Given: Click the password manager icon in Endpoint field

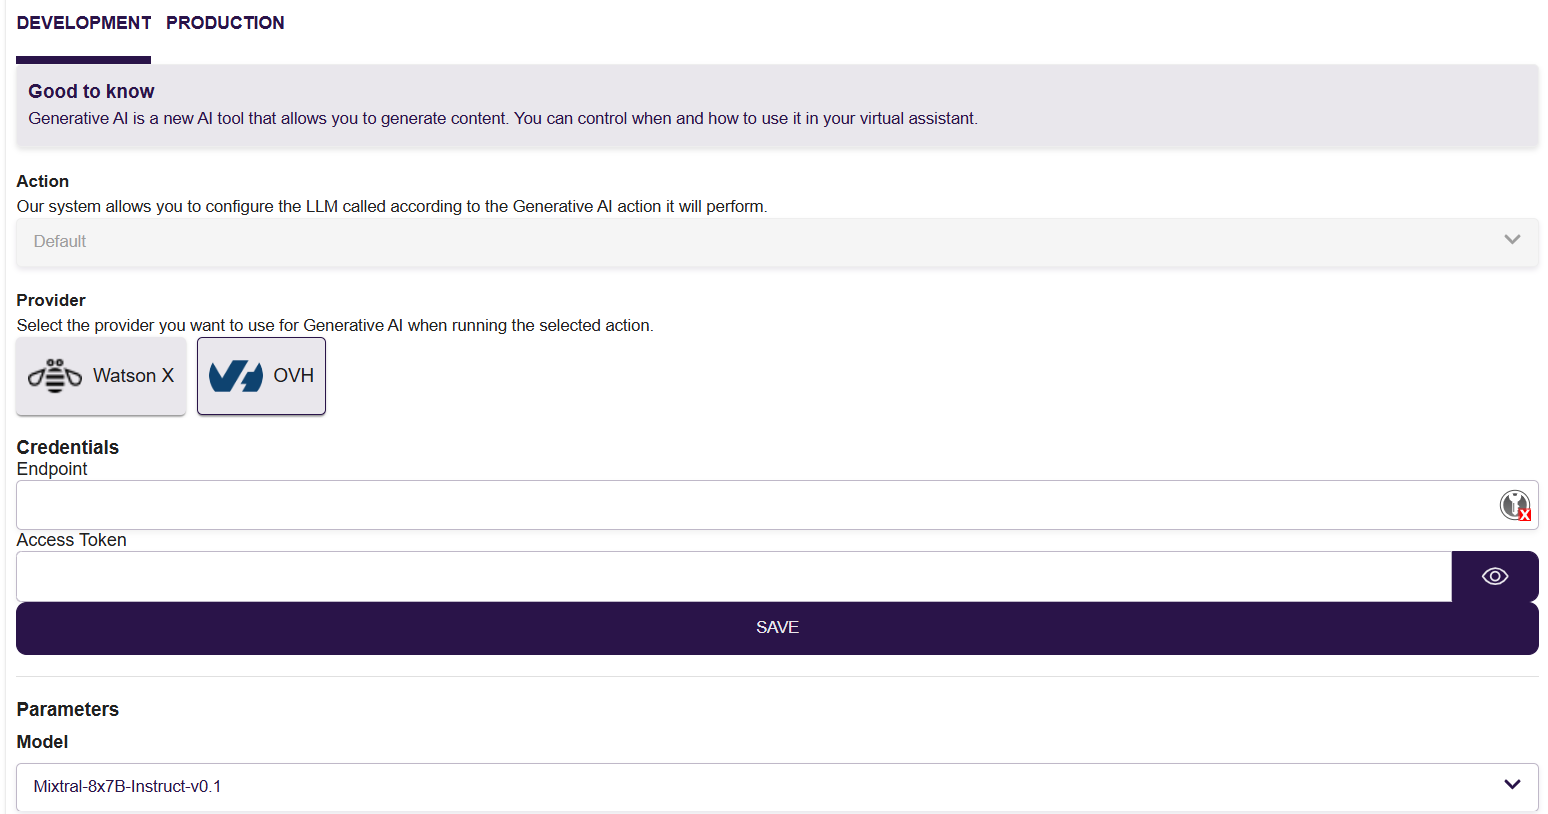Looking at the screenshot, I should [1515, 505].
